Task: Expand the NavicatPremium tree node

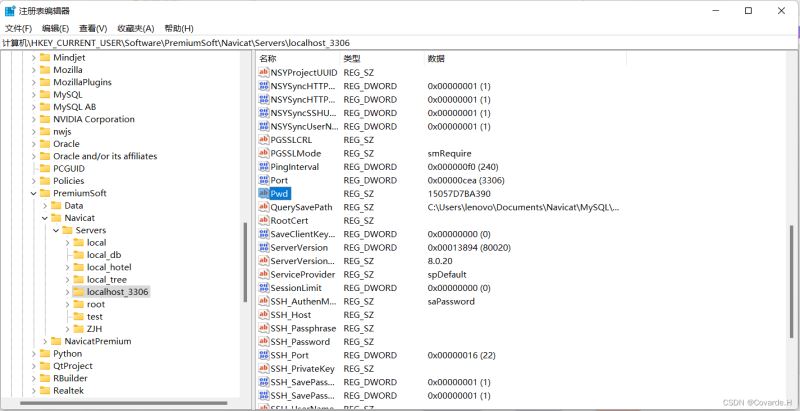Action: [45, 342]
